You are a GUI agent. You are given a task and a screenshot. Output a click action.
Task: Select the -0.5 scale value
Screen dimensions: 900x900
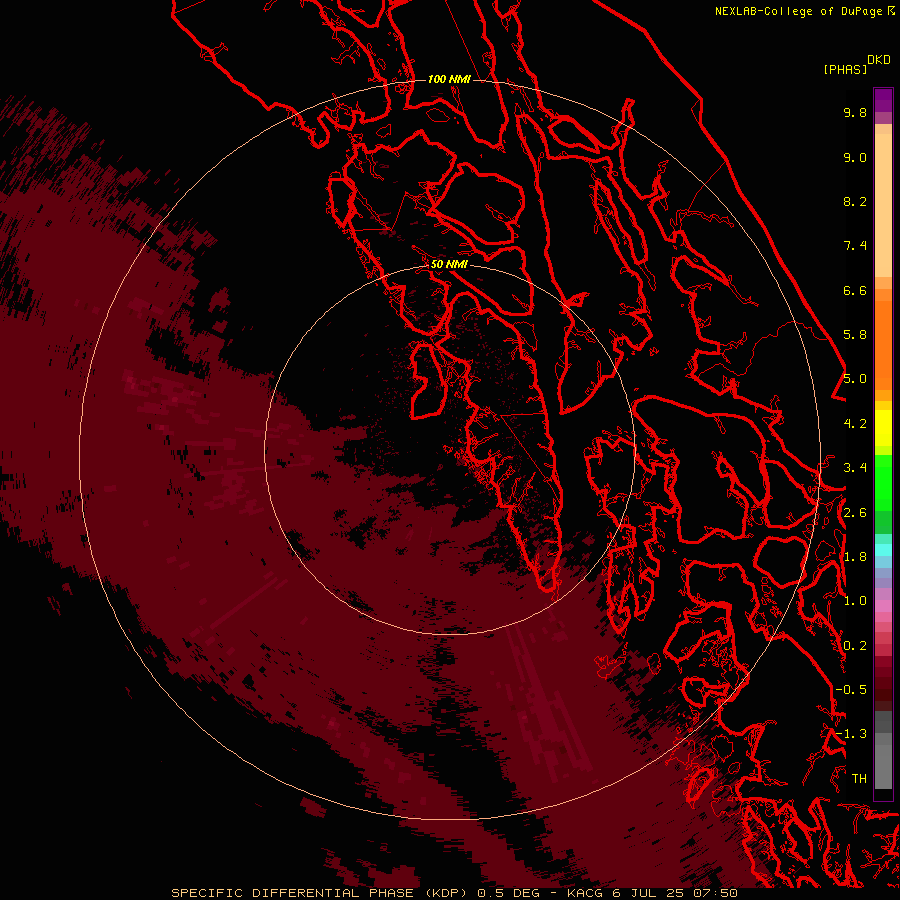[x=851, y=690]
